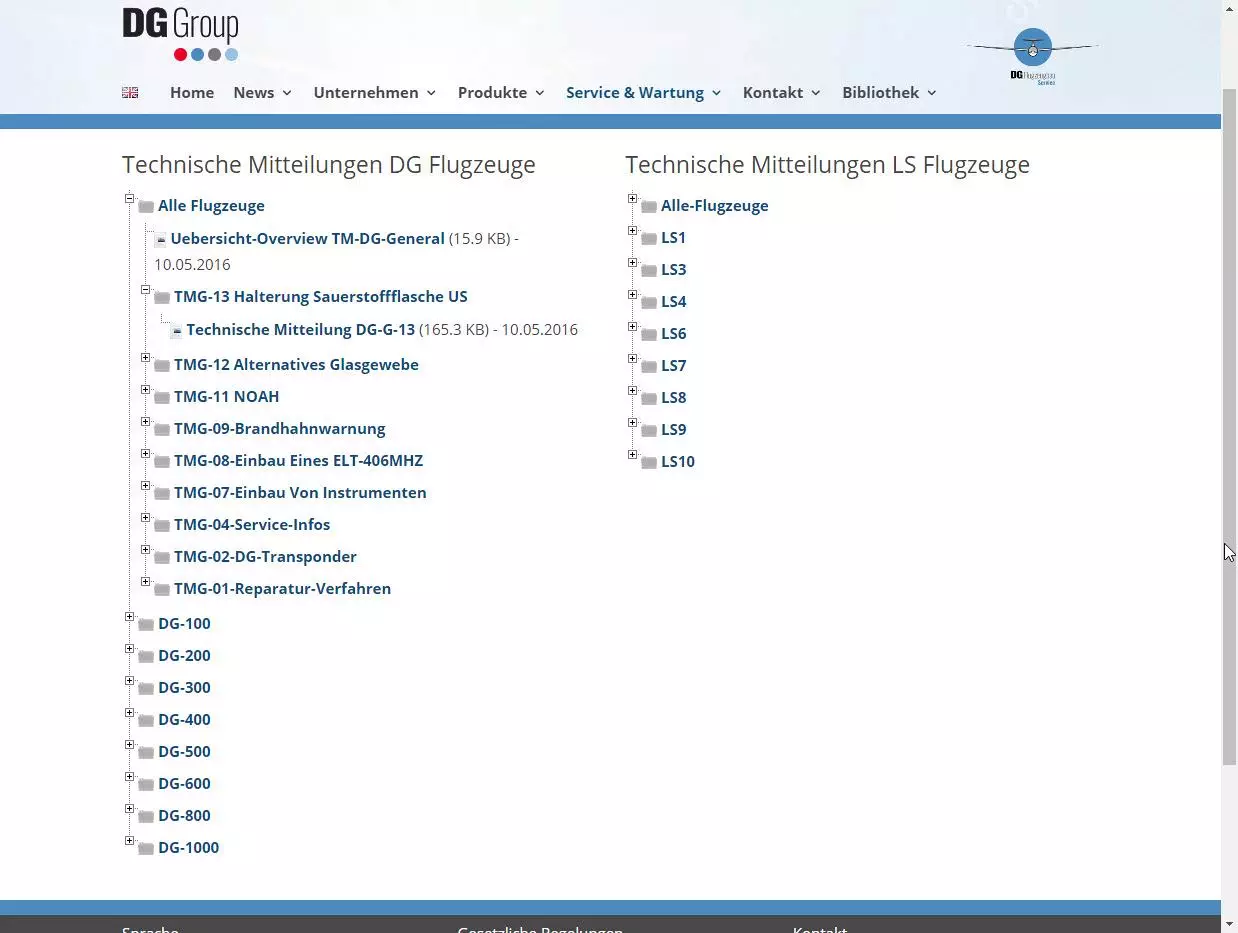Switch language via the UK flag icon
Screen dimensions: 1238x933
[x=130, y=92]
